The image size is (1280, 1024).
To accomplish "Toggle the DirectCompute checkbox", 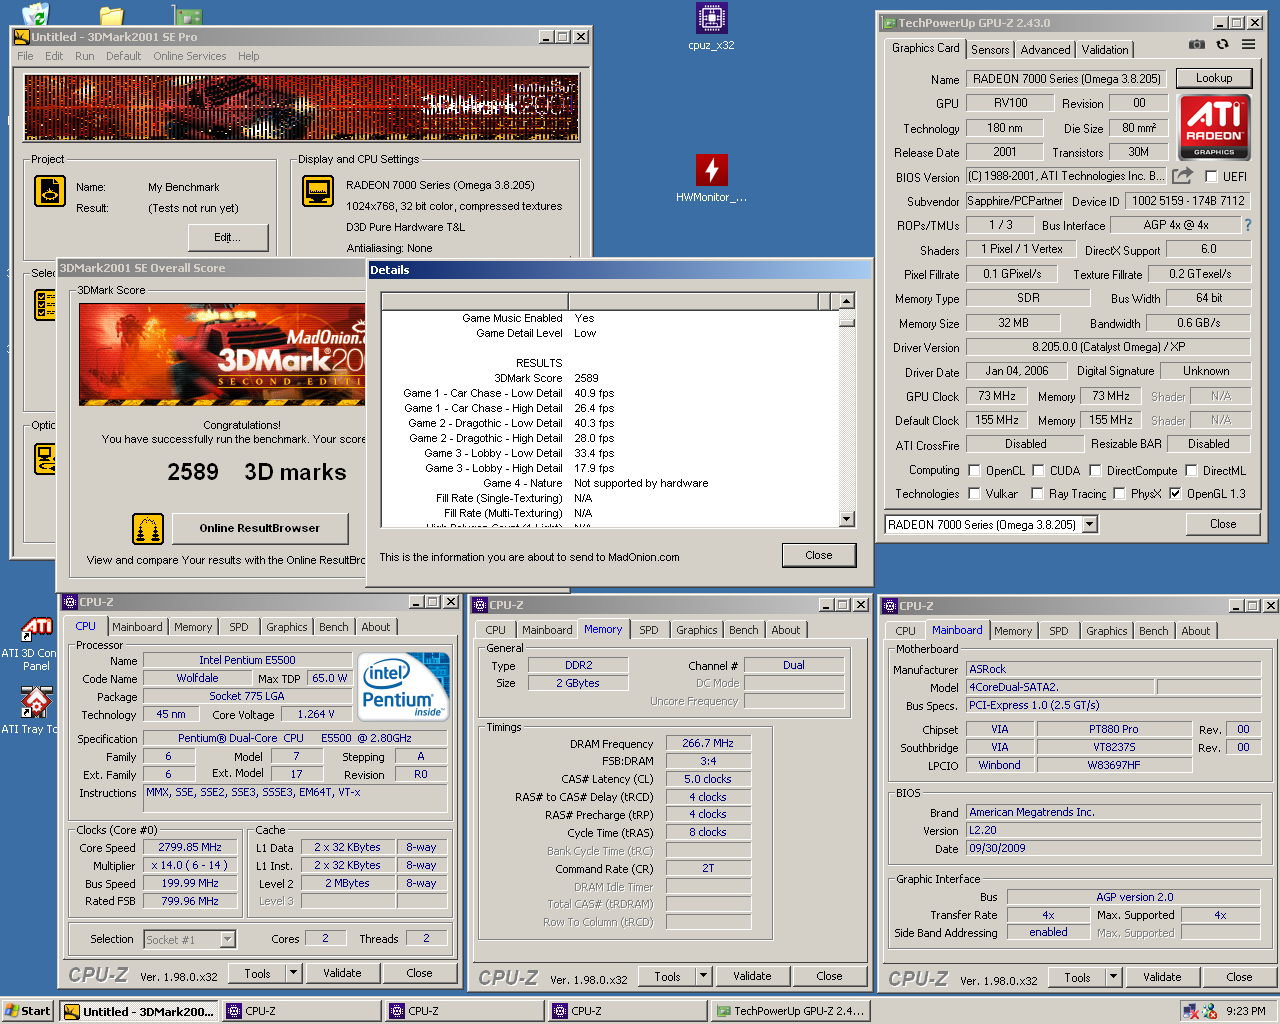I will point(1095,470).
